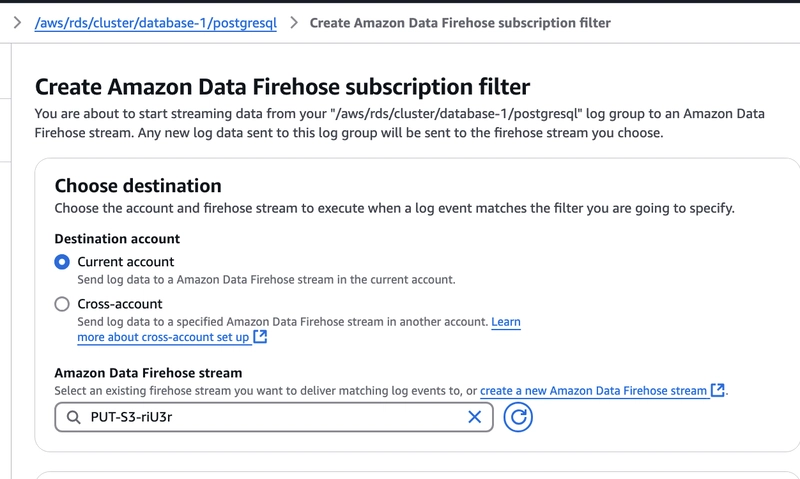Clear the PUT-S3-riU3r stream selection

(474, 417)
